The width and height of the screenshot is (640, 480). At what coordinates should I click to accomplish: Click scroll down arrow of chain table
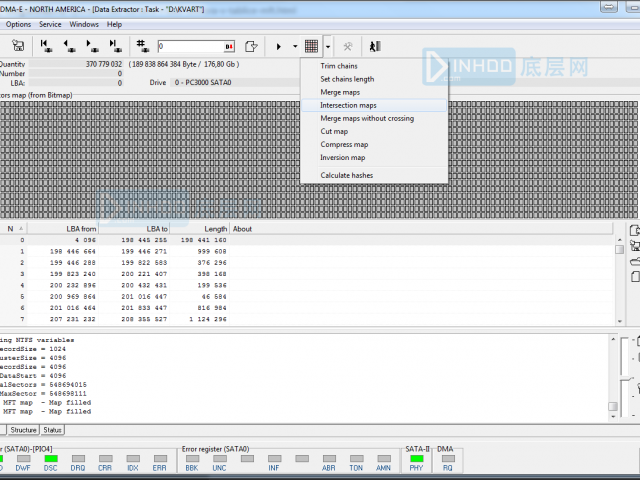pos(620,322)
